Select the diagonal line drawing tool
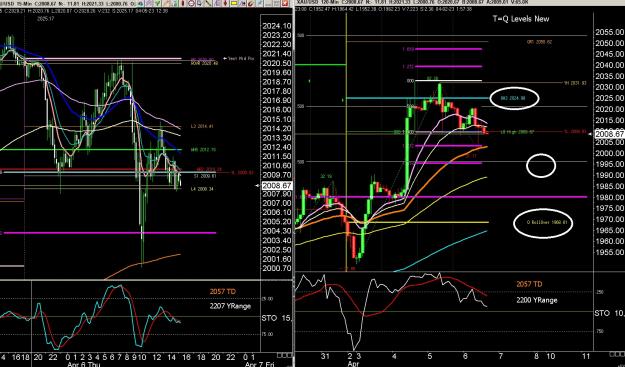This screenshot has height=367, width=625. click(x=208, y=3)
